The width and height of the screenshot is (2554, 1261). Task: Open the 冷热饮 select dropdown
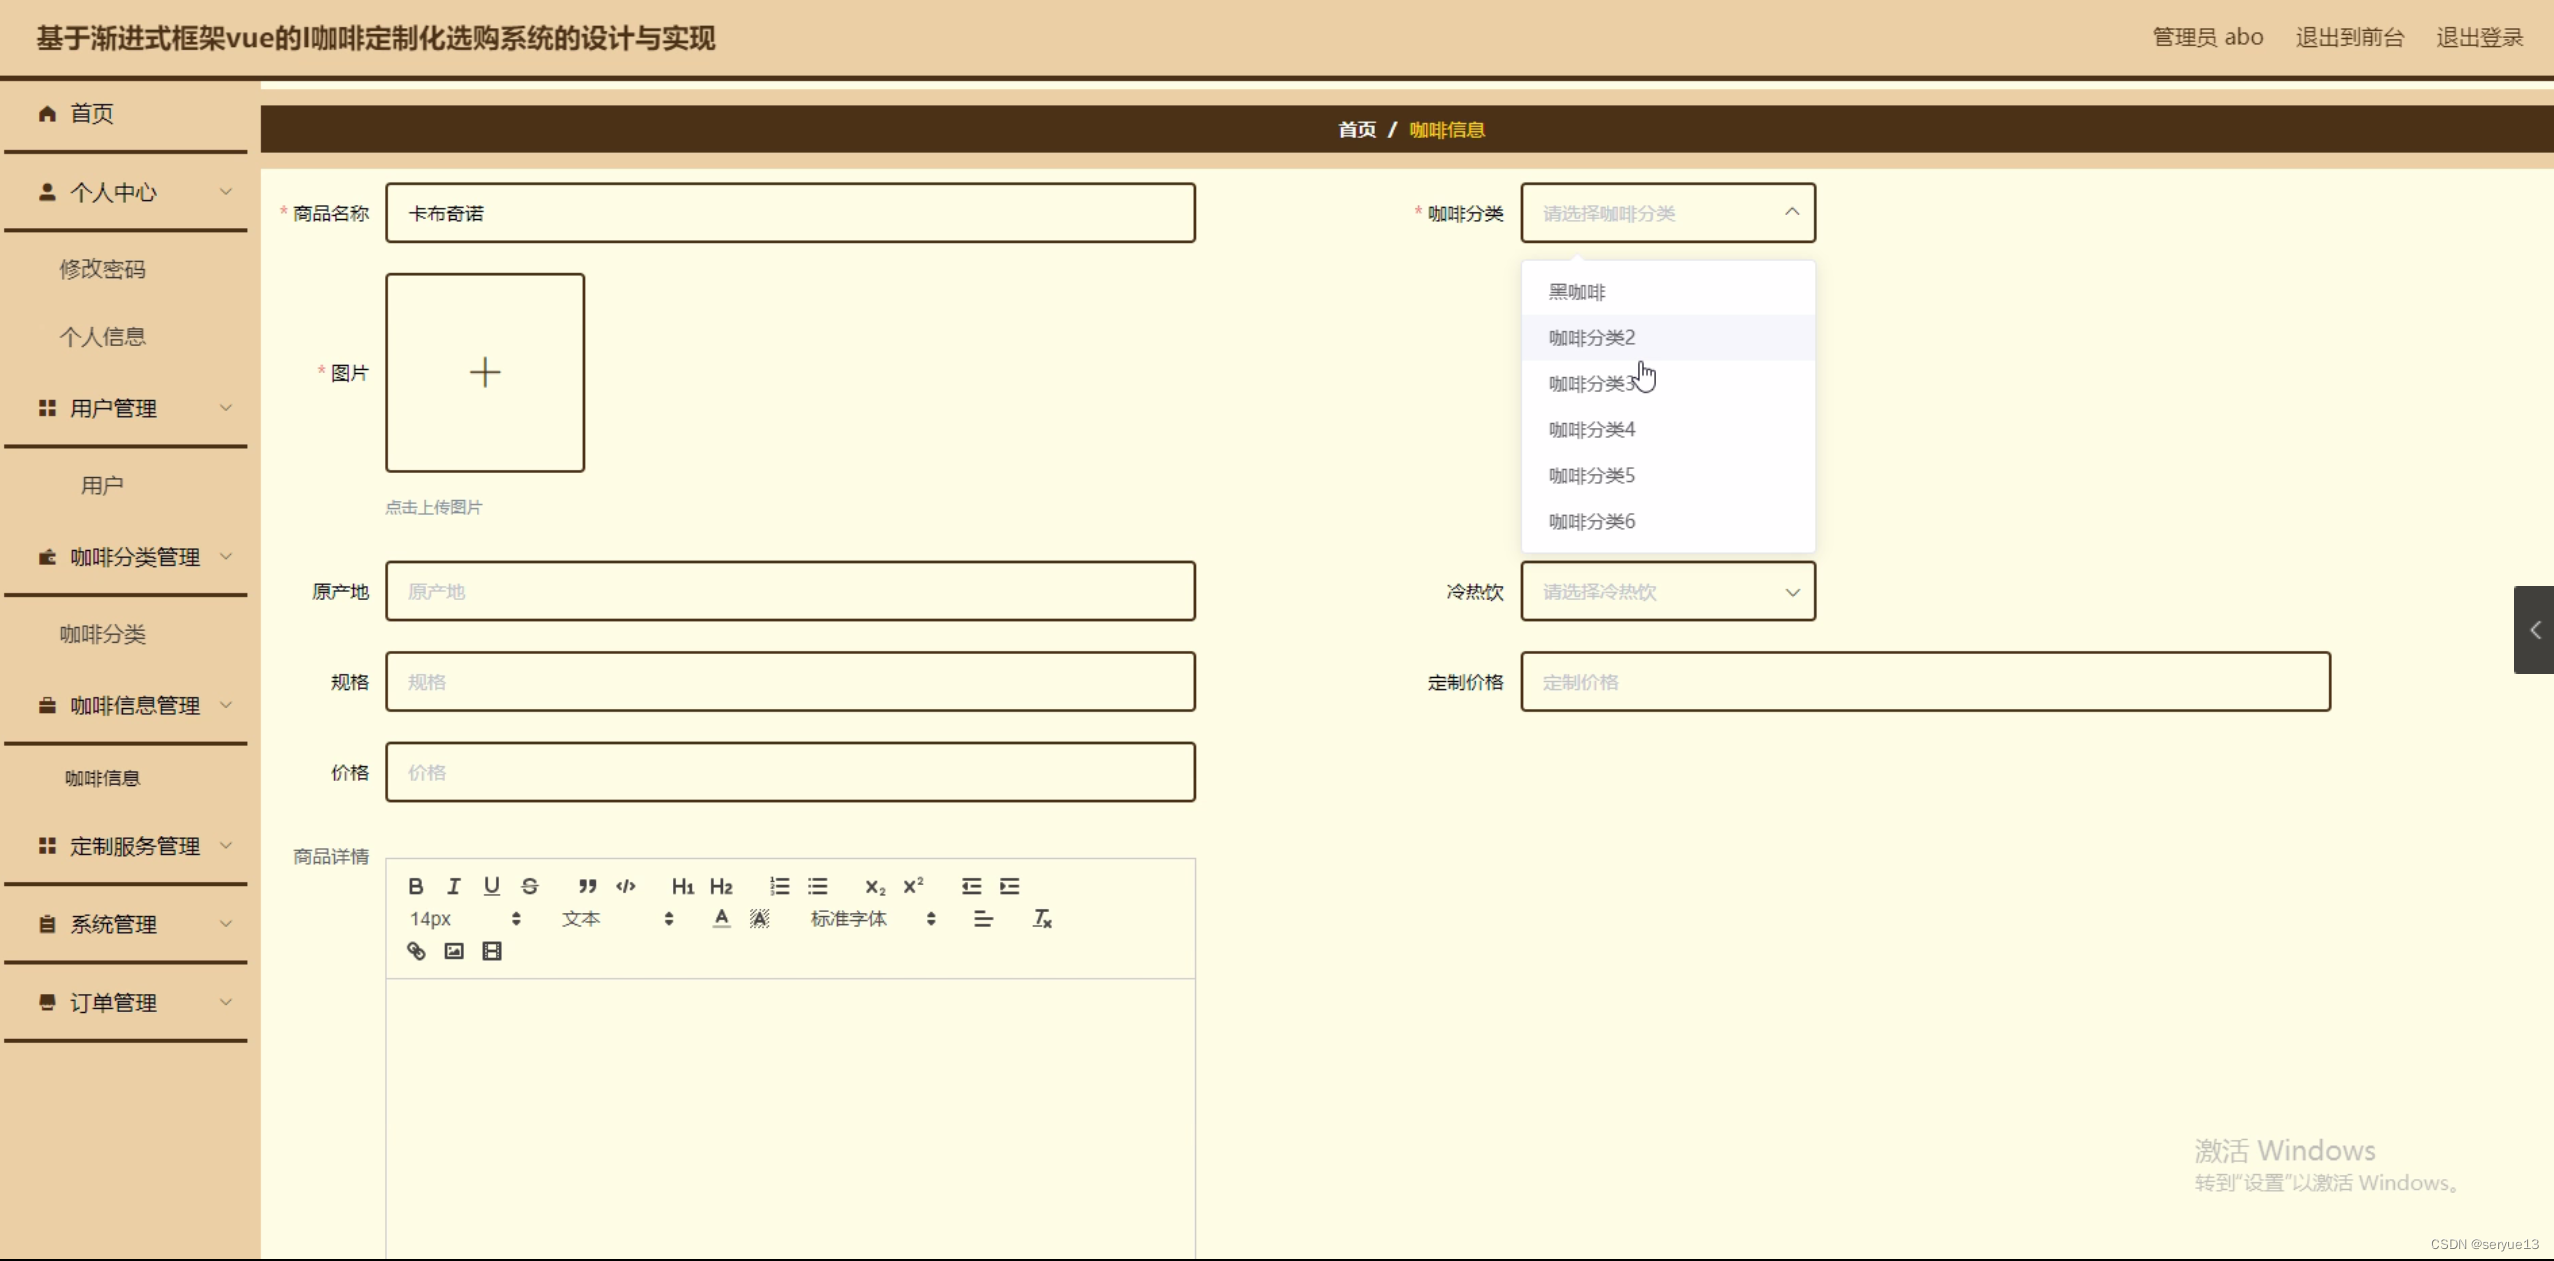(1667, 592)
